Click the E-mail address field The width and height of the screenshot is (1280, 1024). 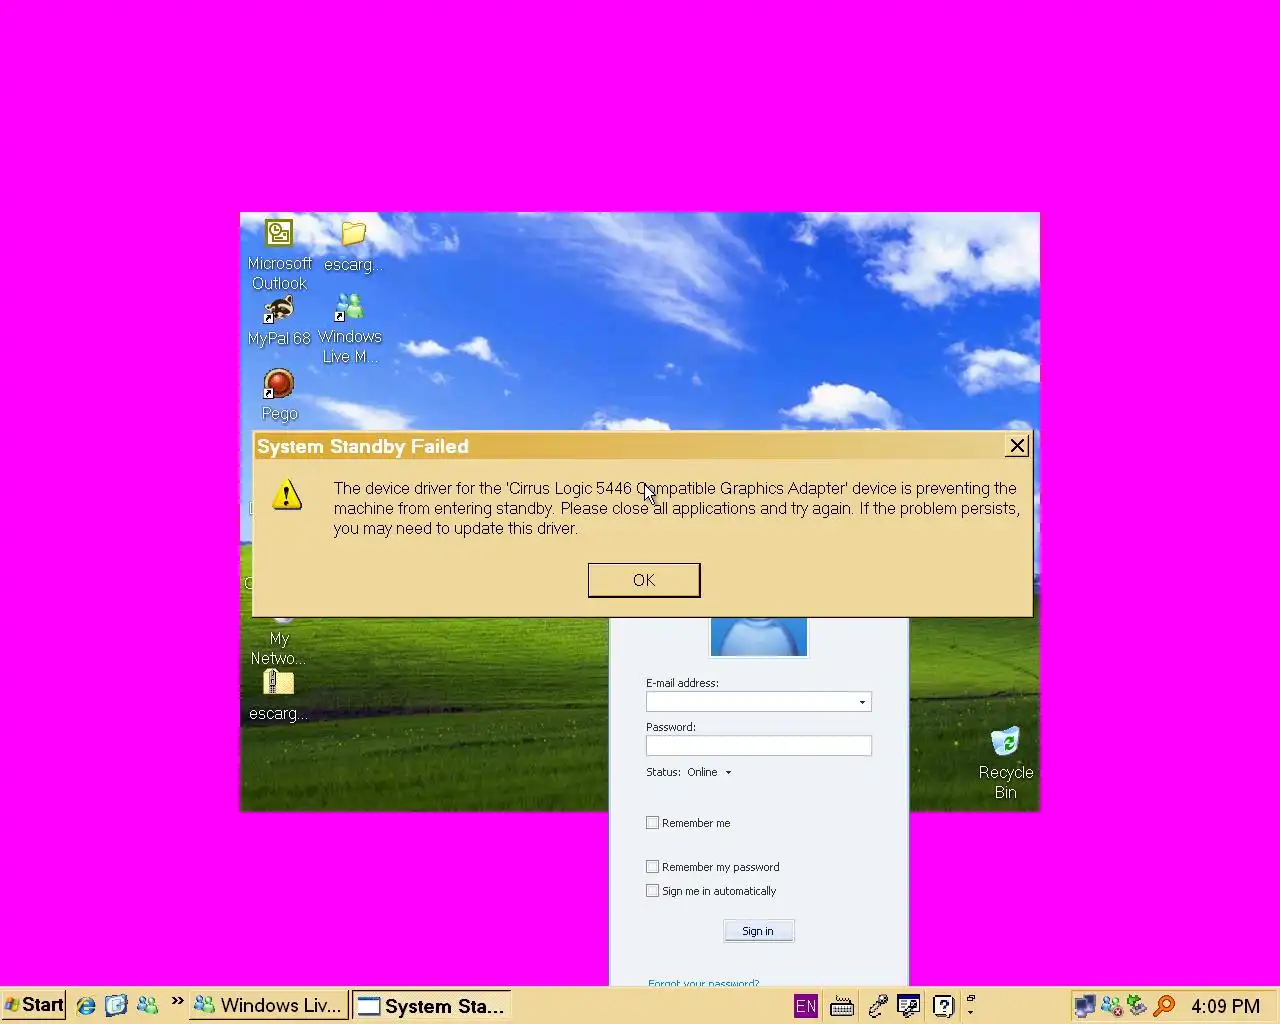point(758,702)
